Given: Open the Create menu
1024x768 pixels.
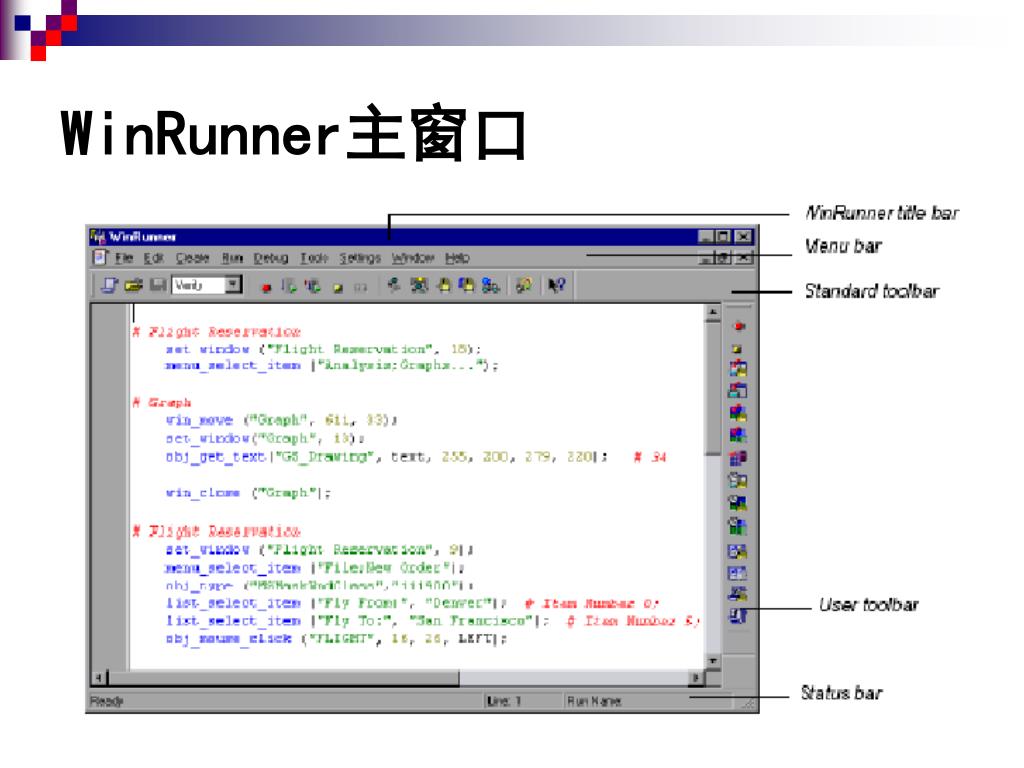Looking at the screenshot, I should [192, 258].
